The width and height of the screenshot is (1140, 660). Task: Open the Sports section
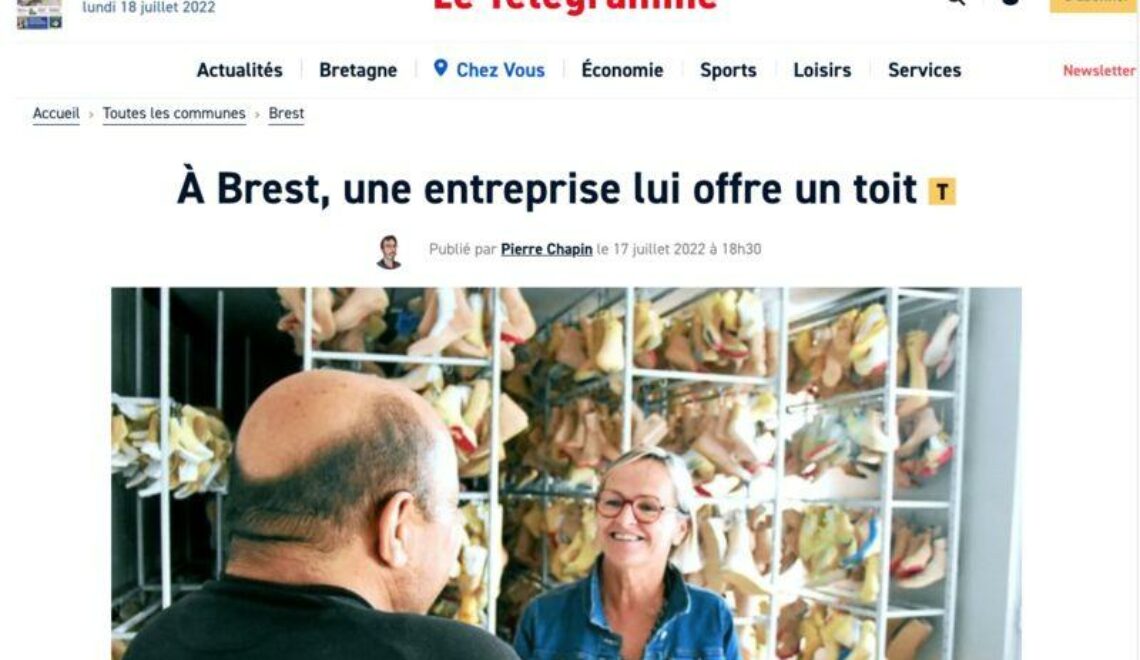tap(728, 71)
